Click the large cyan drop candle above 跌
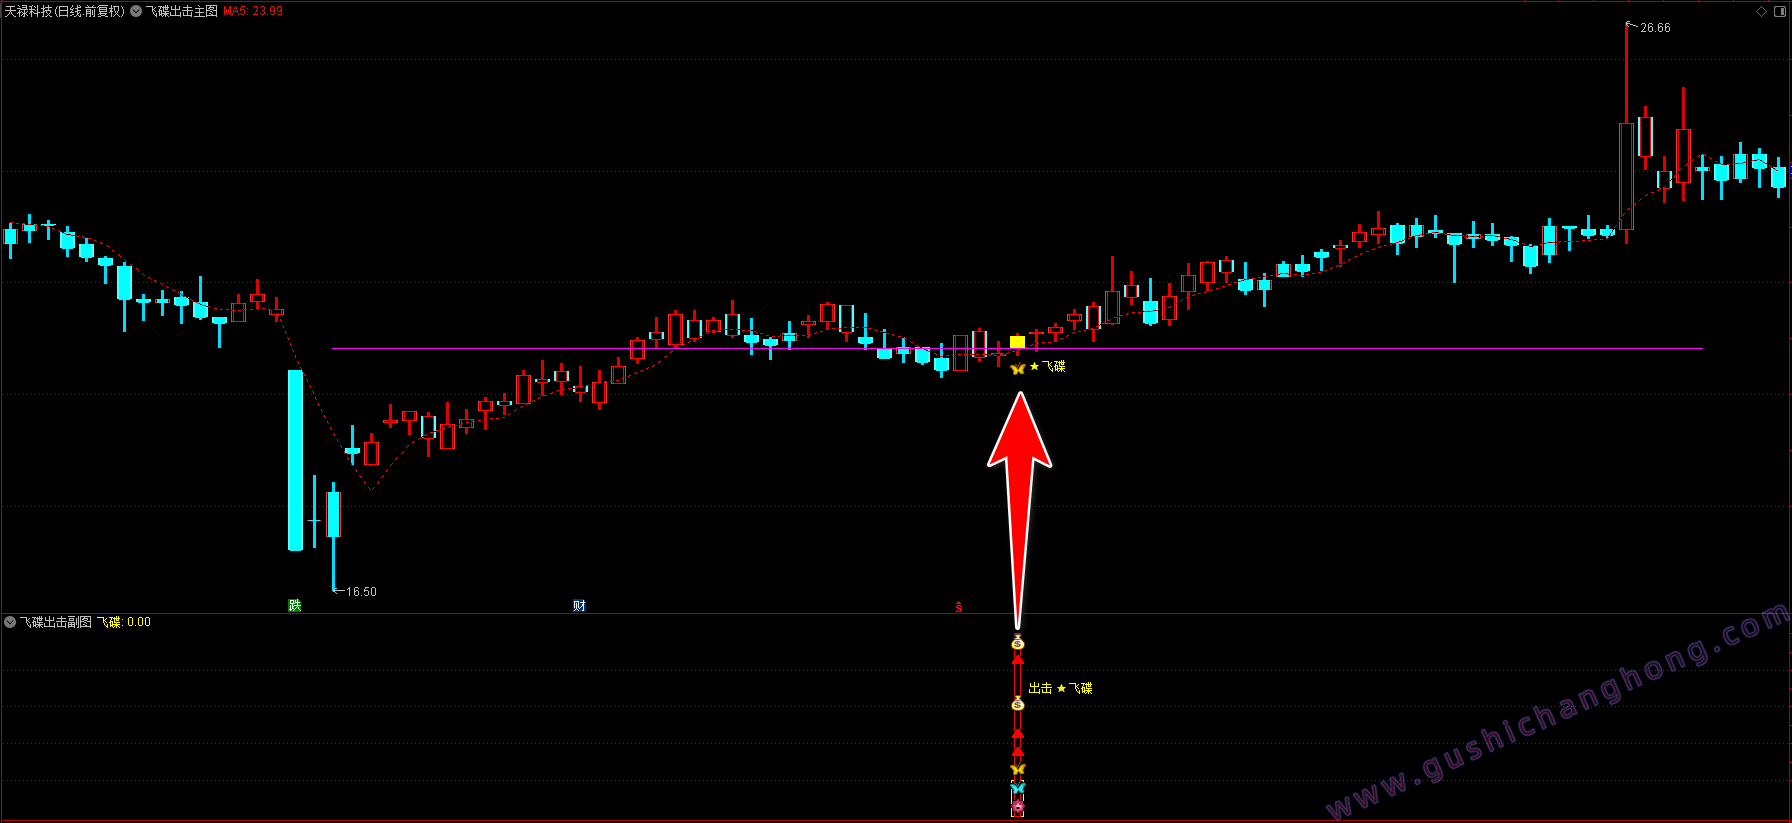This screenshot has height=823, width=1792. [x=295, y=460]
